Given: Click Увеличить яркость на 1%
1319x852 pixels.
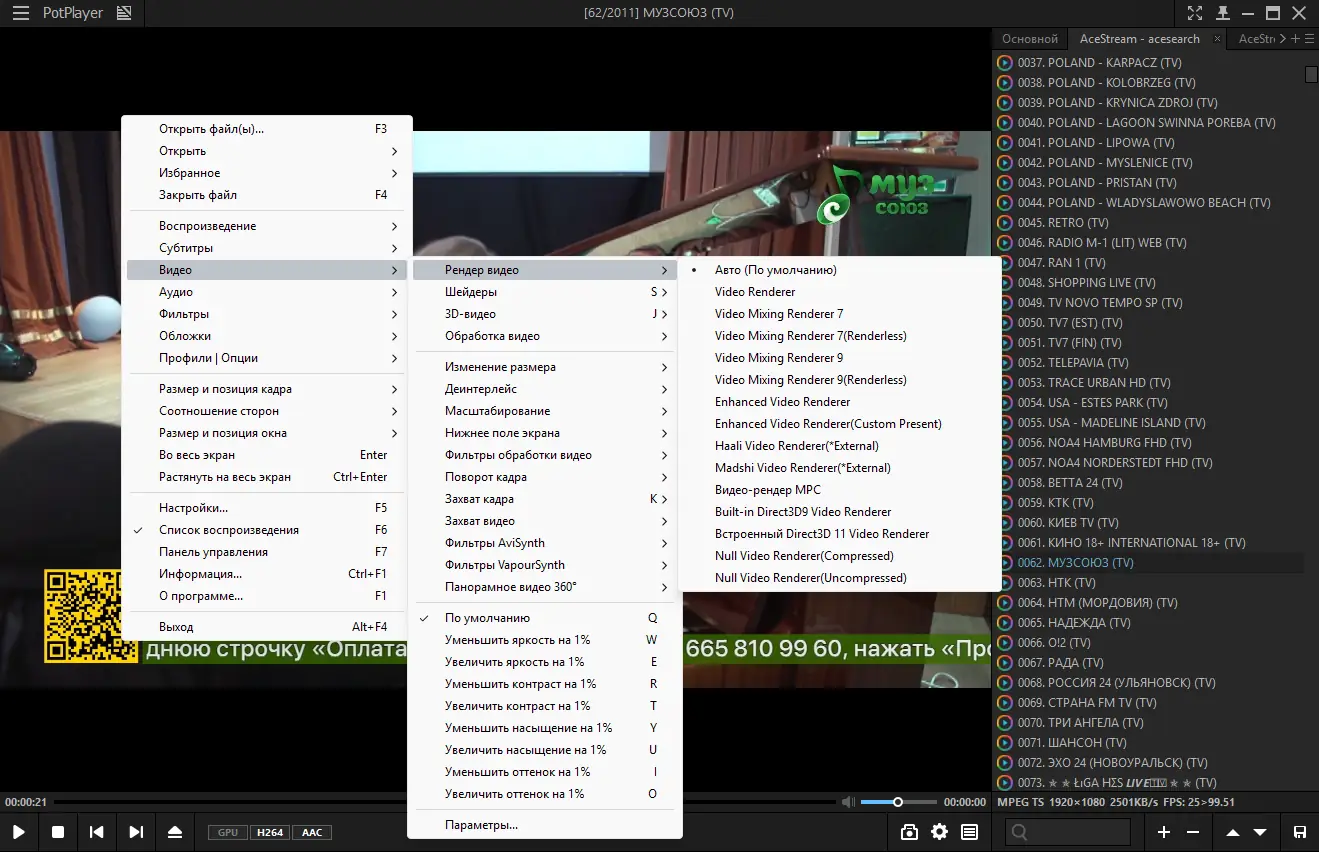Looking at the screenshot, I should 545,662.
